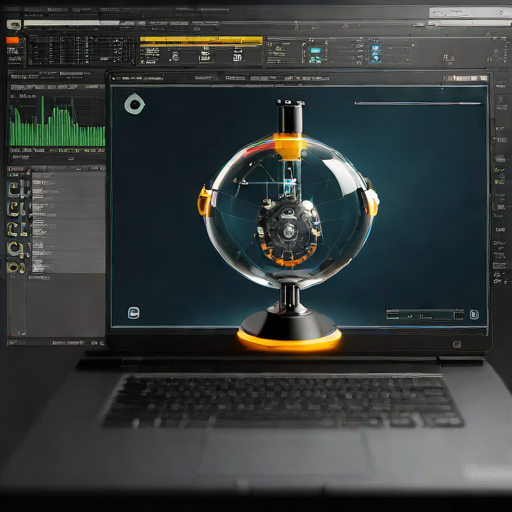The image size is (512, 512).
Task: Click the glass sphere model in the viewport
Action: [289, 213]
